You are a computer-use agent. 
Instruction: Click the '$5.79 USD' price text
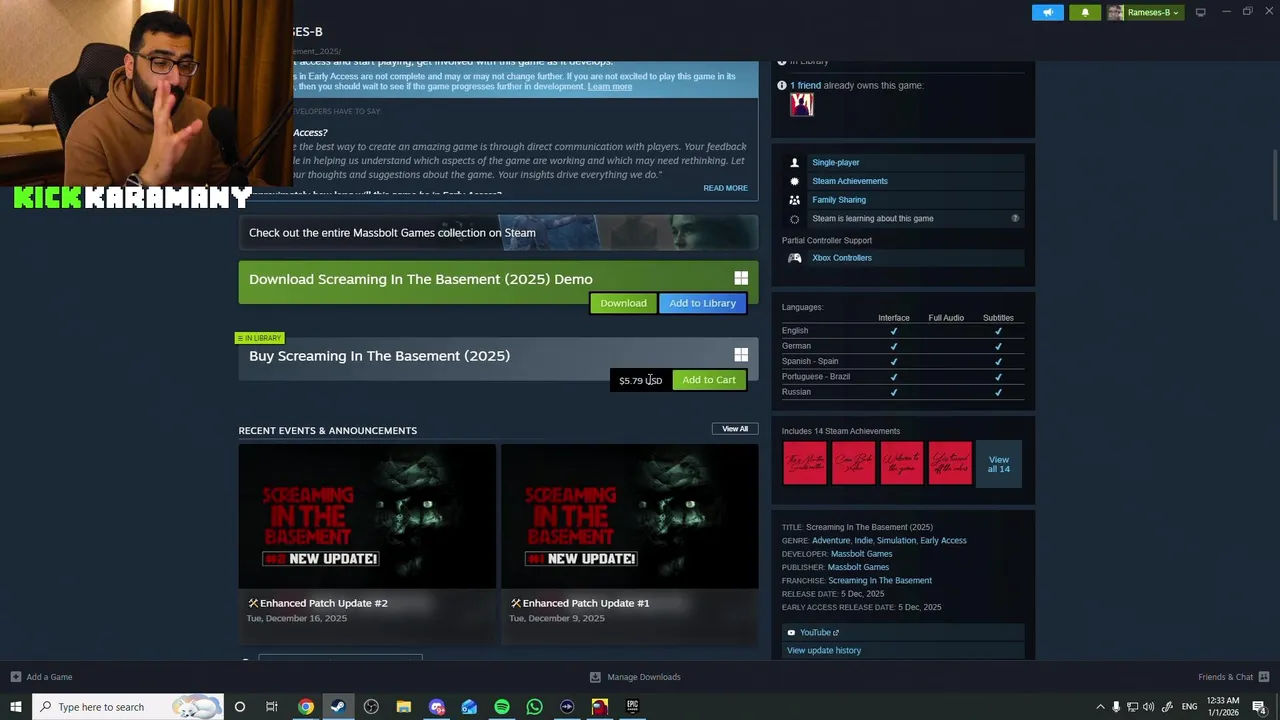click(x=640, y=380)
